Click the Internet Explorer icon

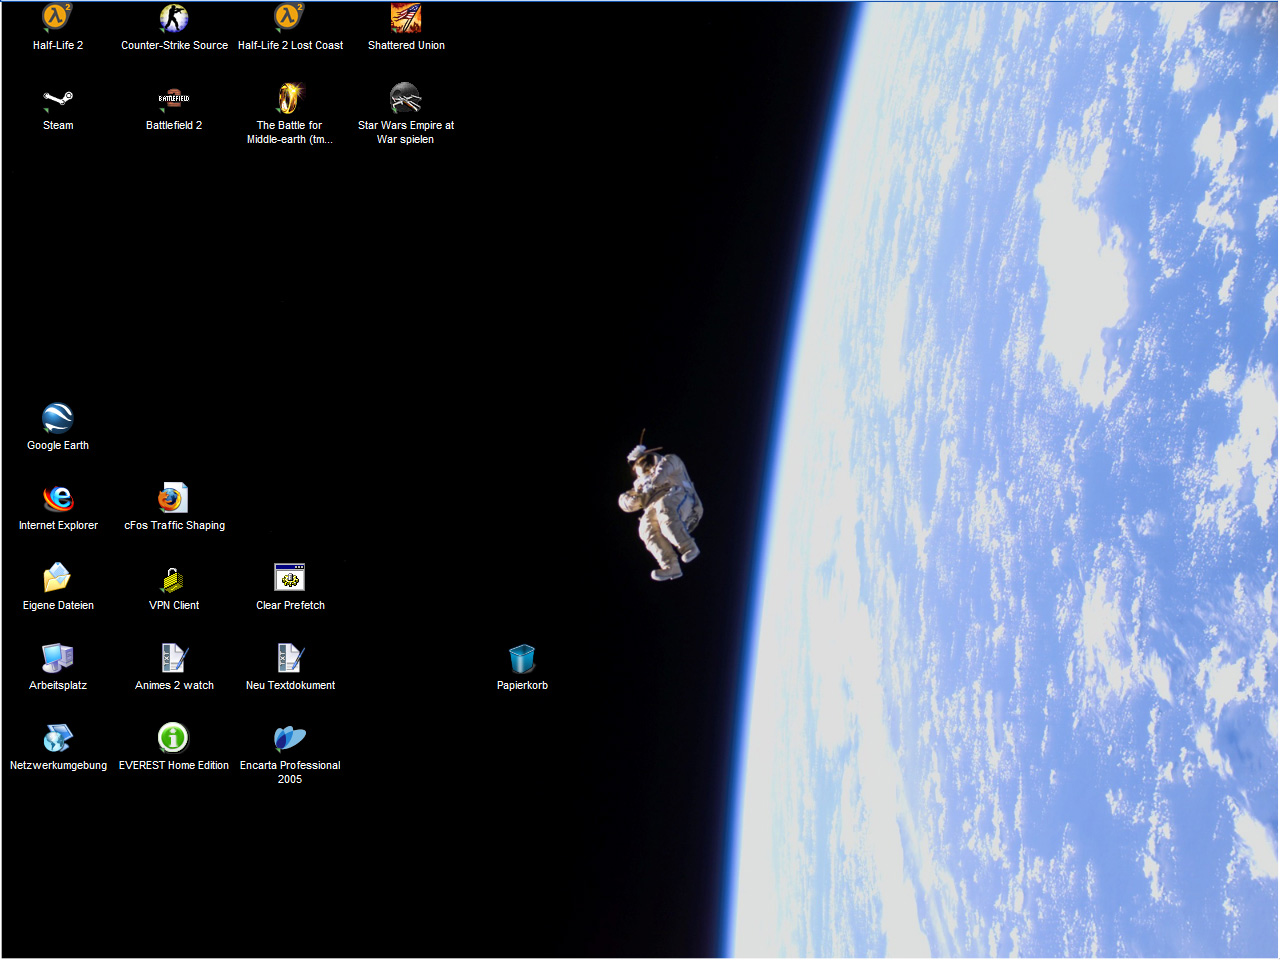coord(58,498)
